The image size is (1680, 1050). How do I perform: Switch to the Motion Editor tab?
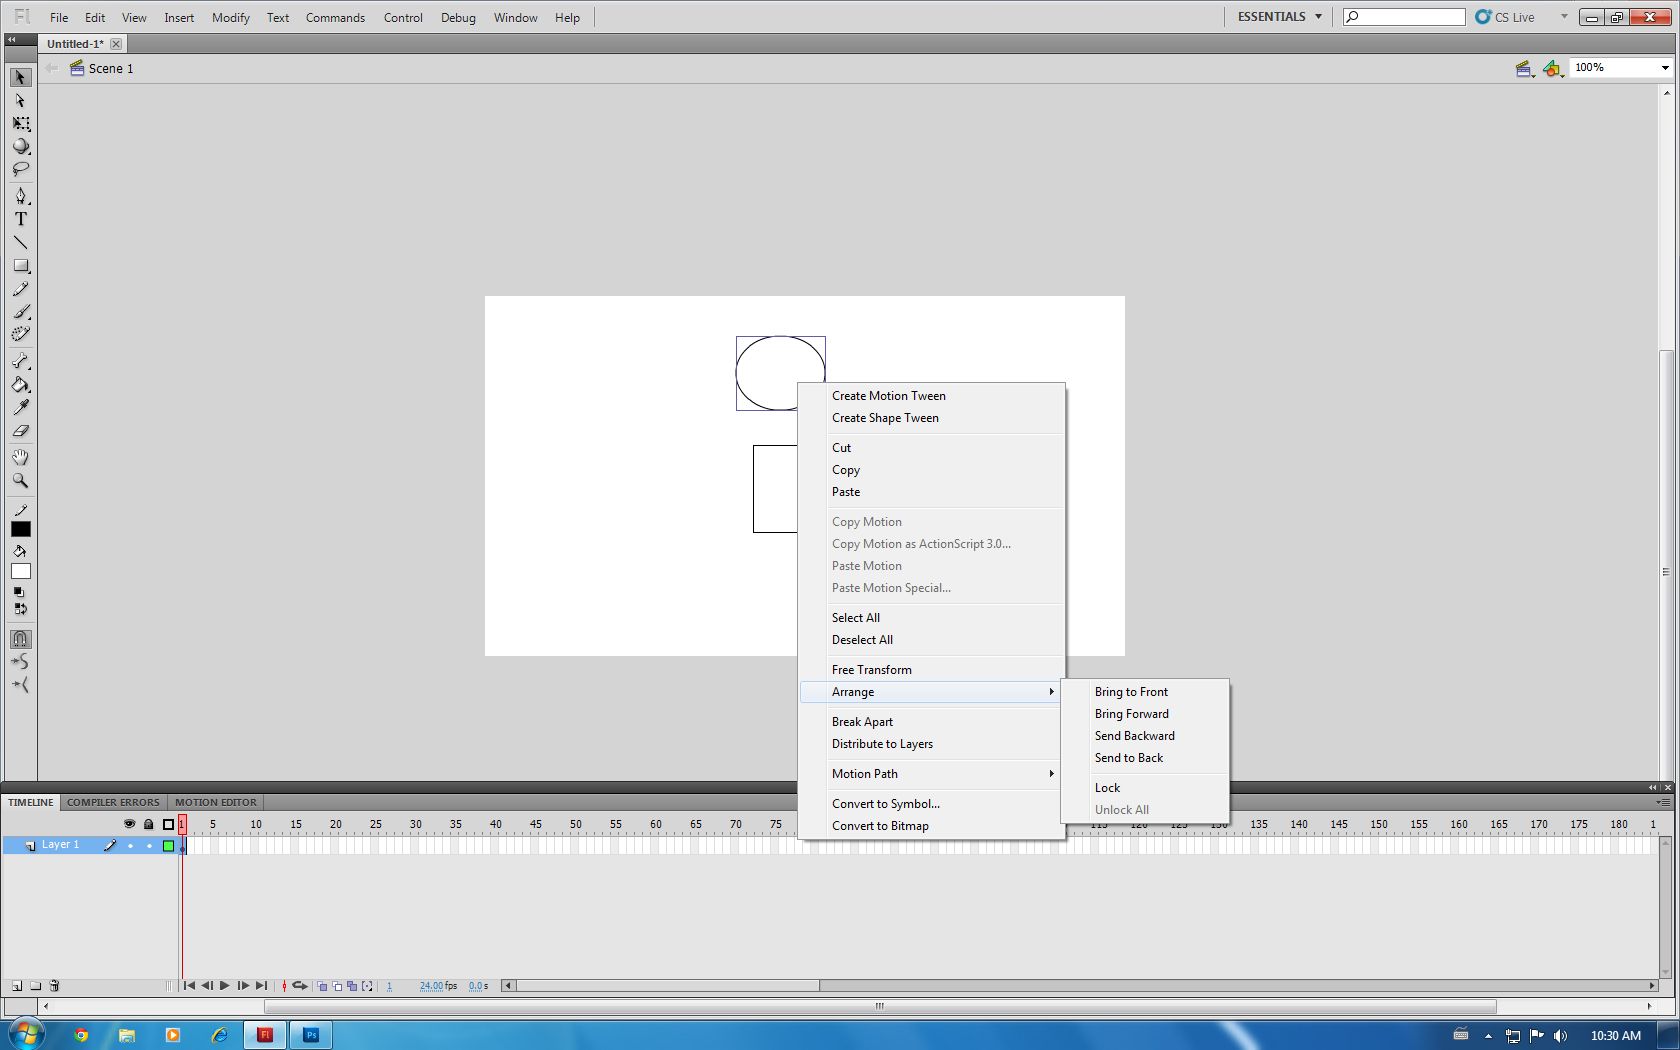pyautogui.click(x=215, y=802)
